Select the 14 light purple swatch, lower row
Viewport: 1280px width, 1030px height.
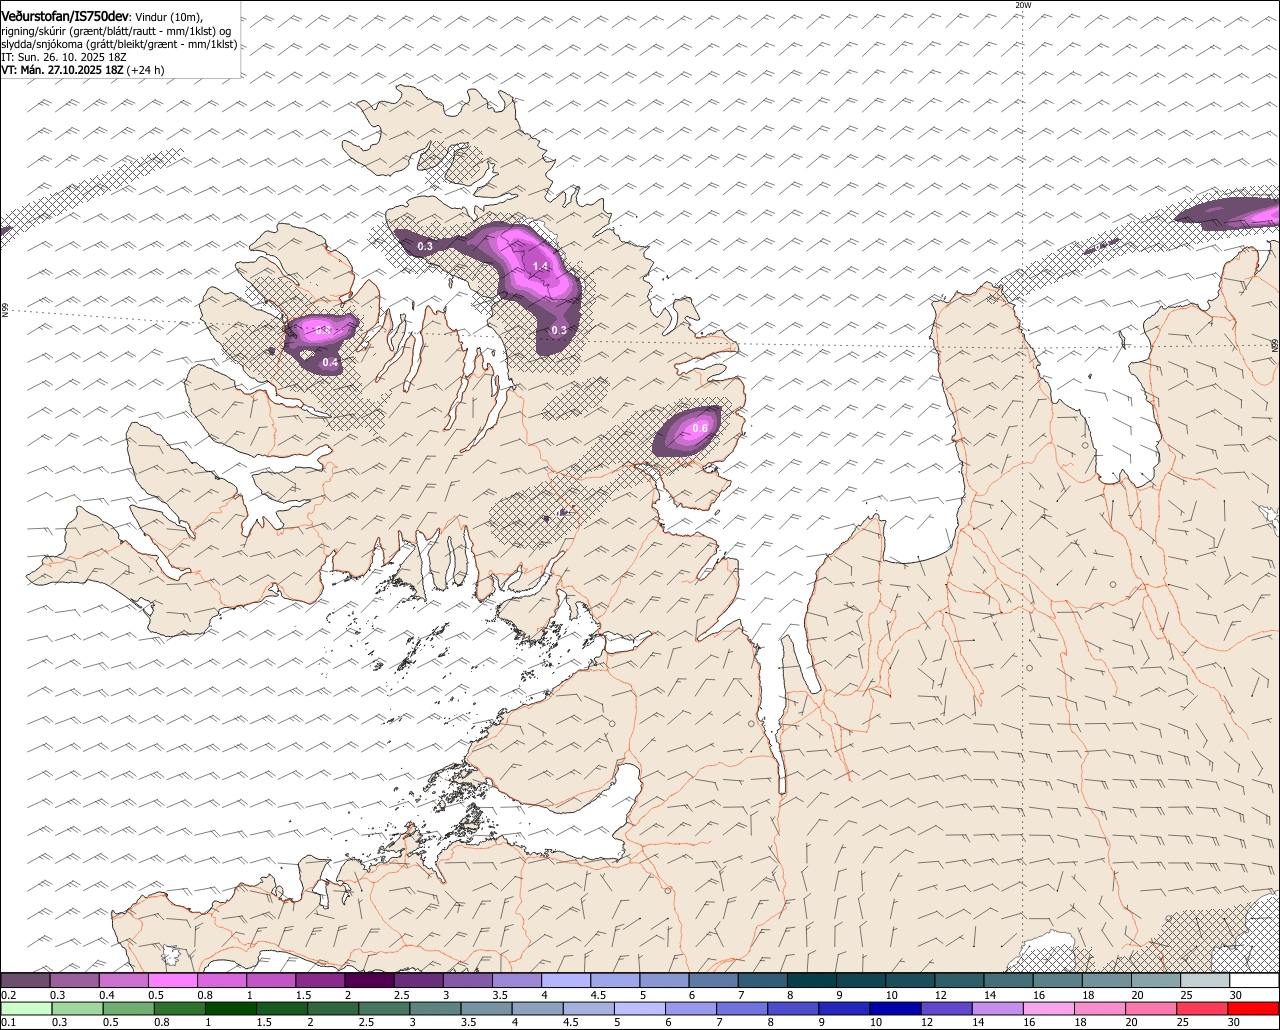998,1008
